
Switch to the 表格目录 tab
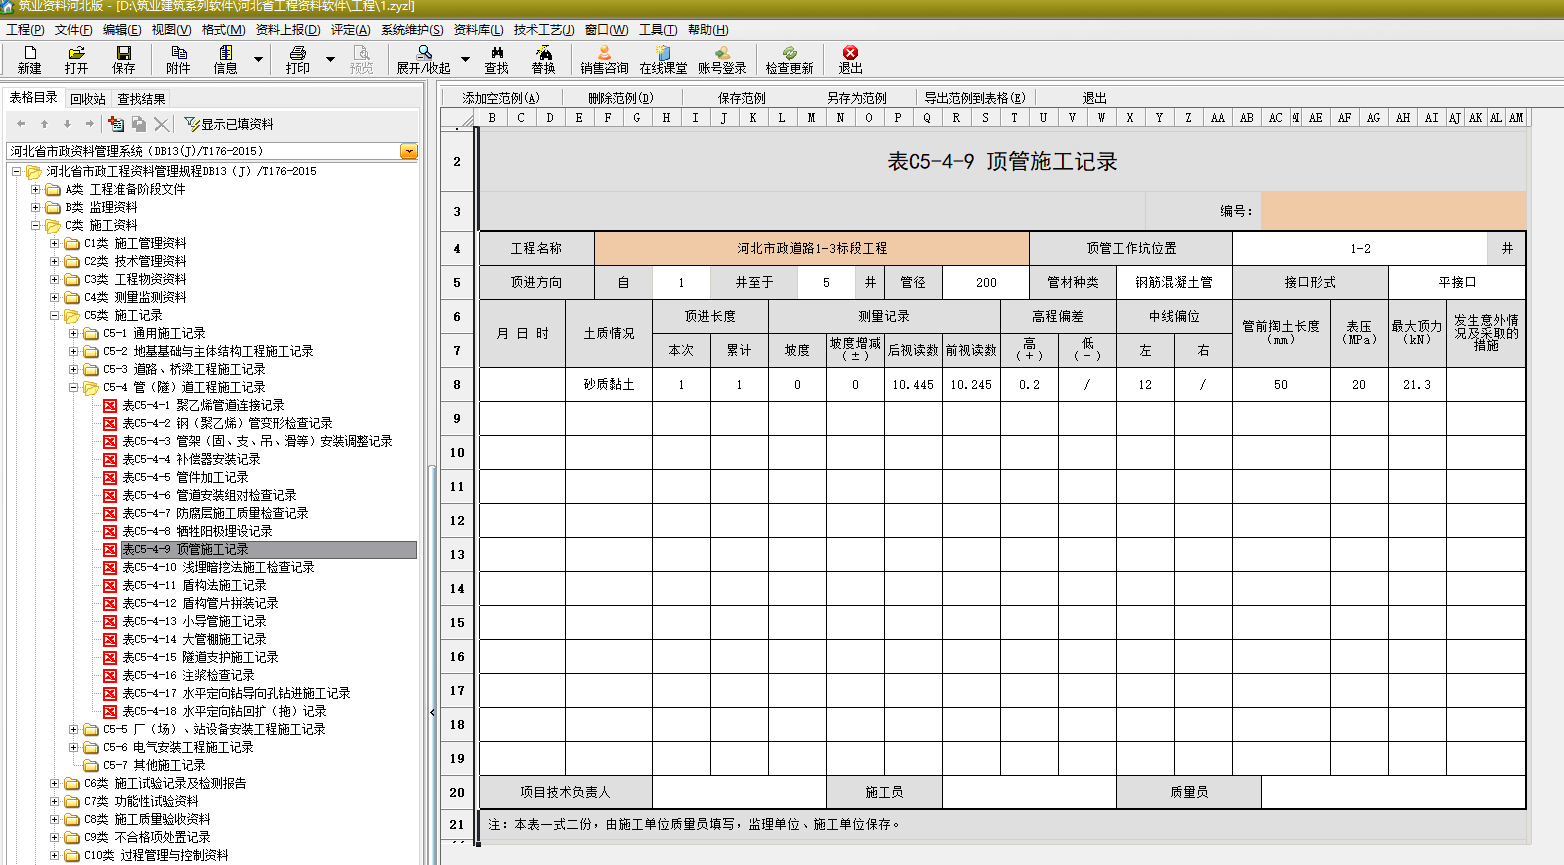[x=34, y=97]
